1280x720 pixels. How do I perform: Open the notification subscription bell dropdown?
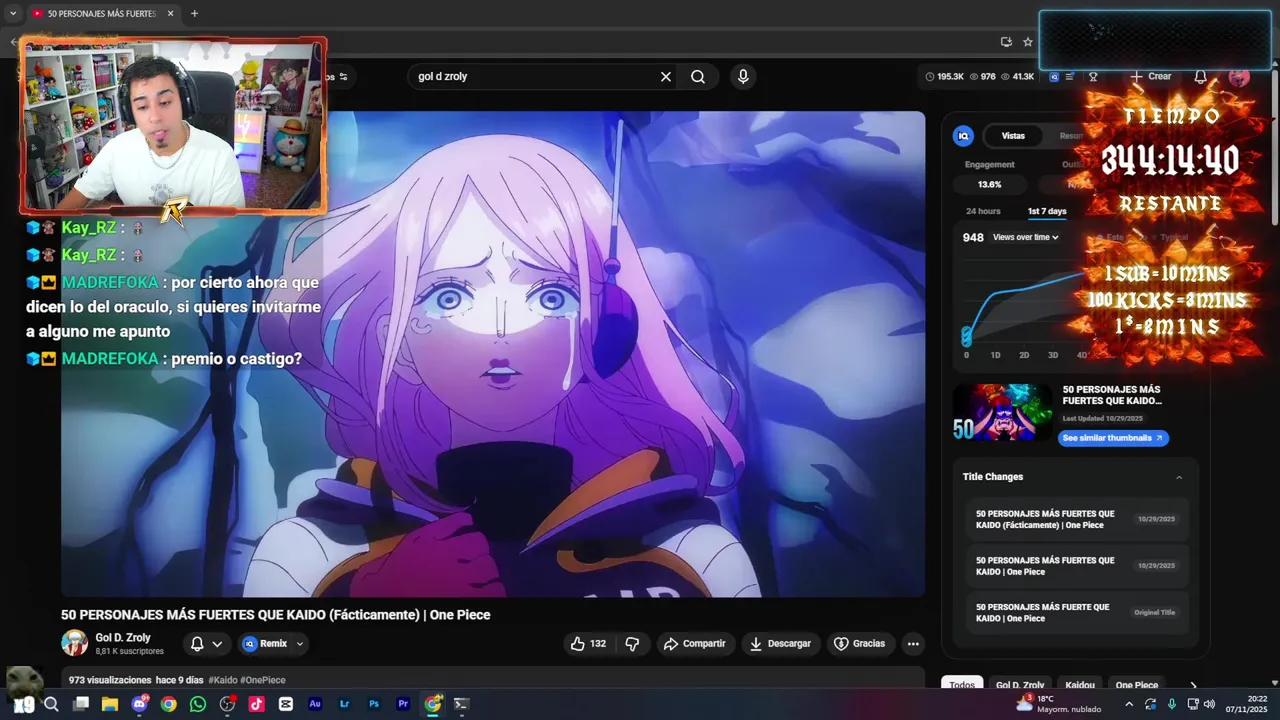pos(207,644)
